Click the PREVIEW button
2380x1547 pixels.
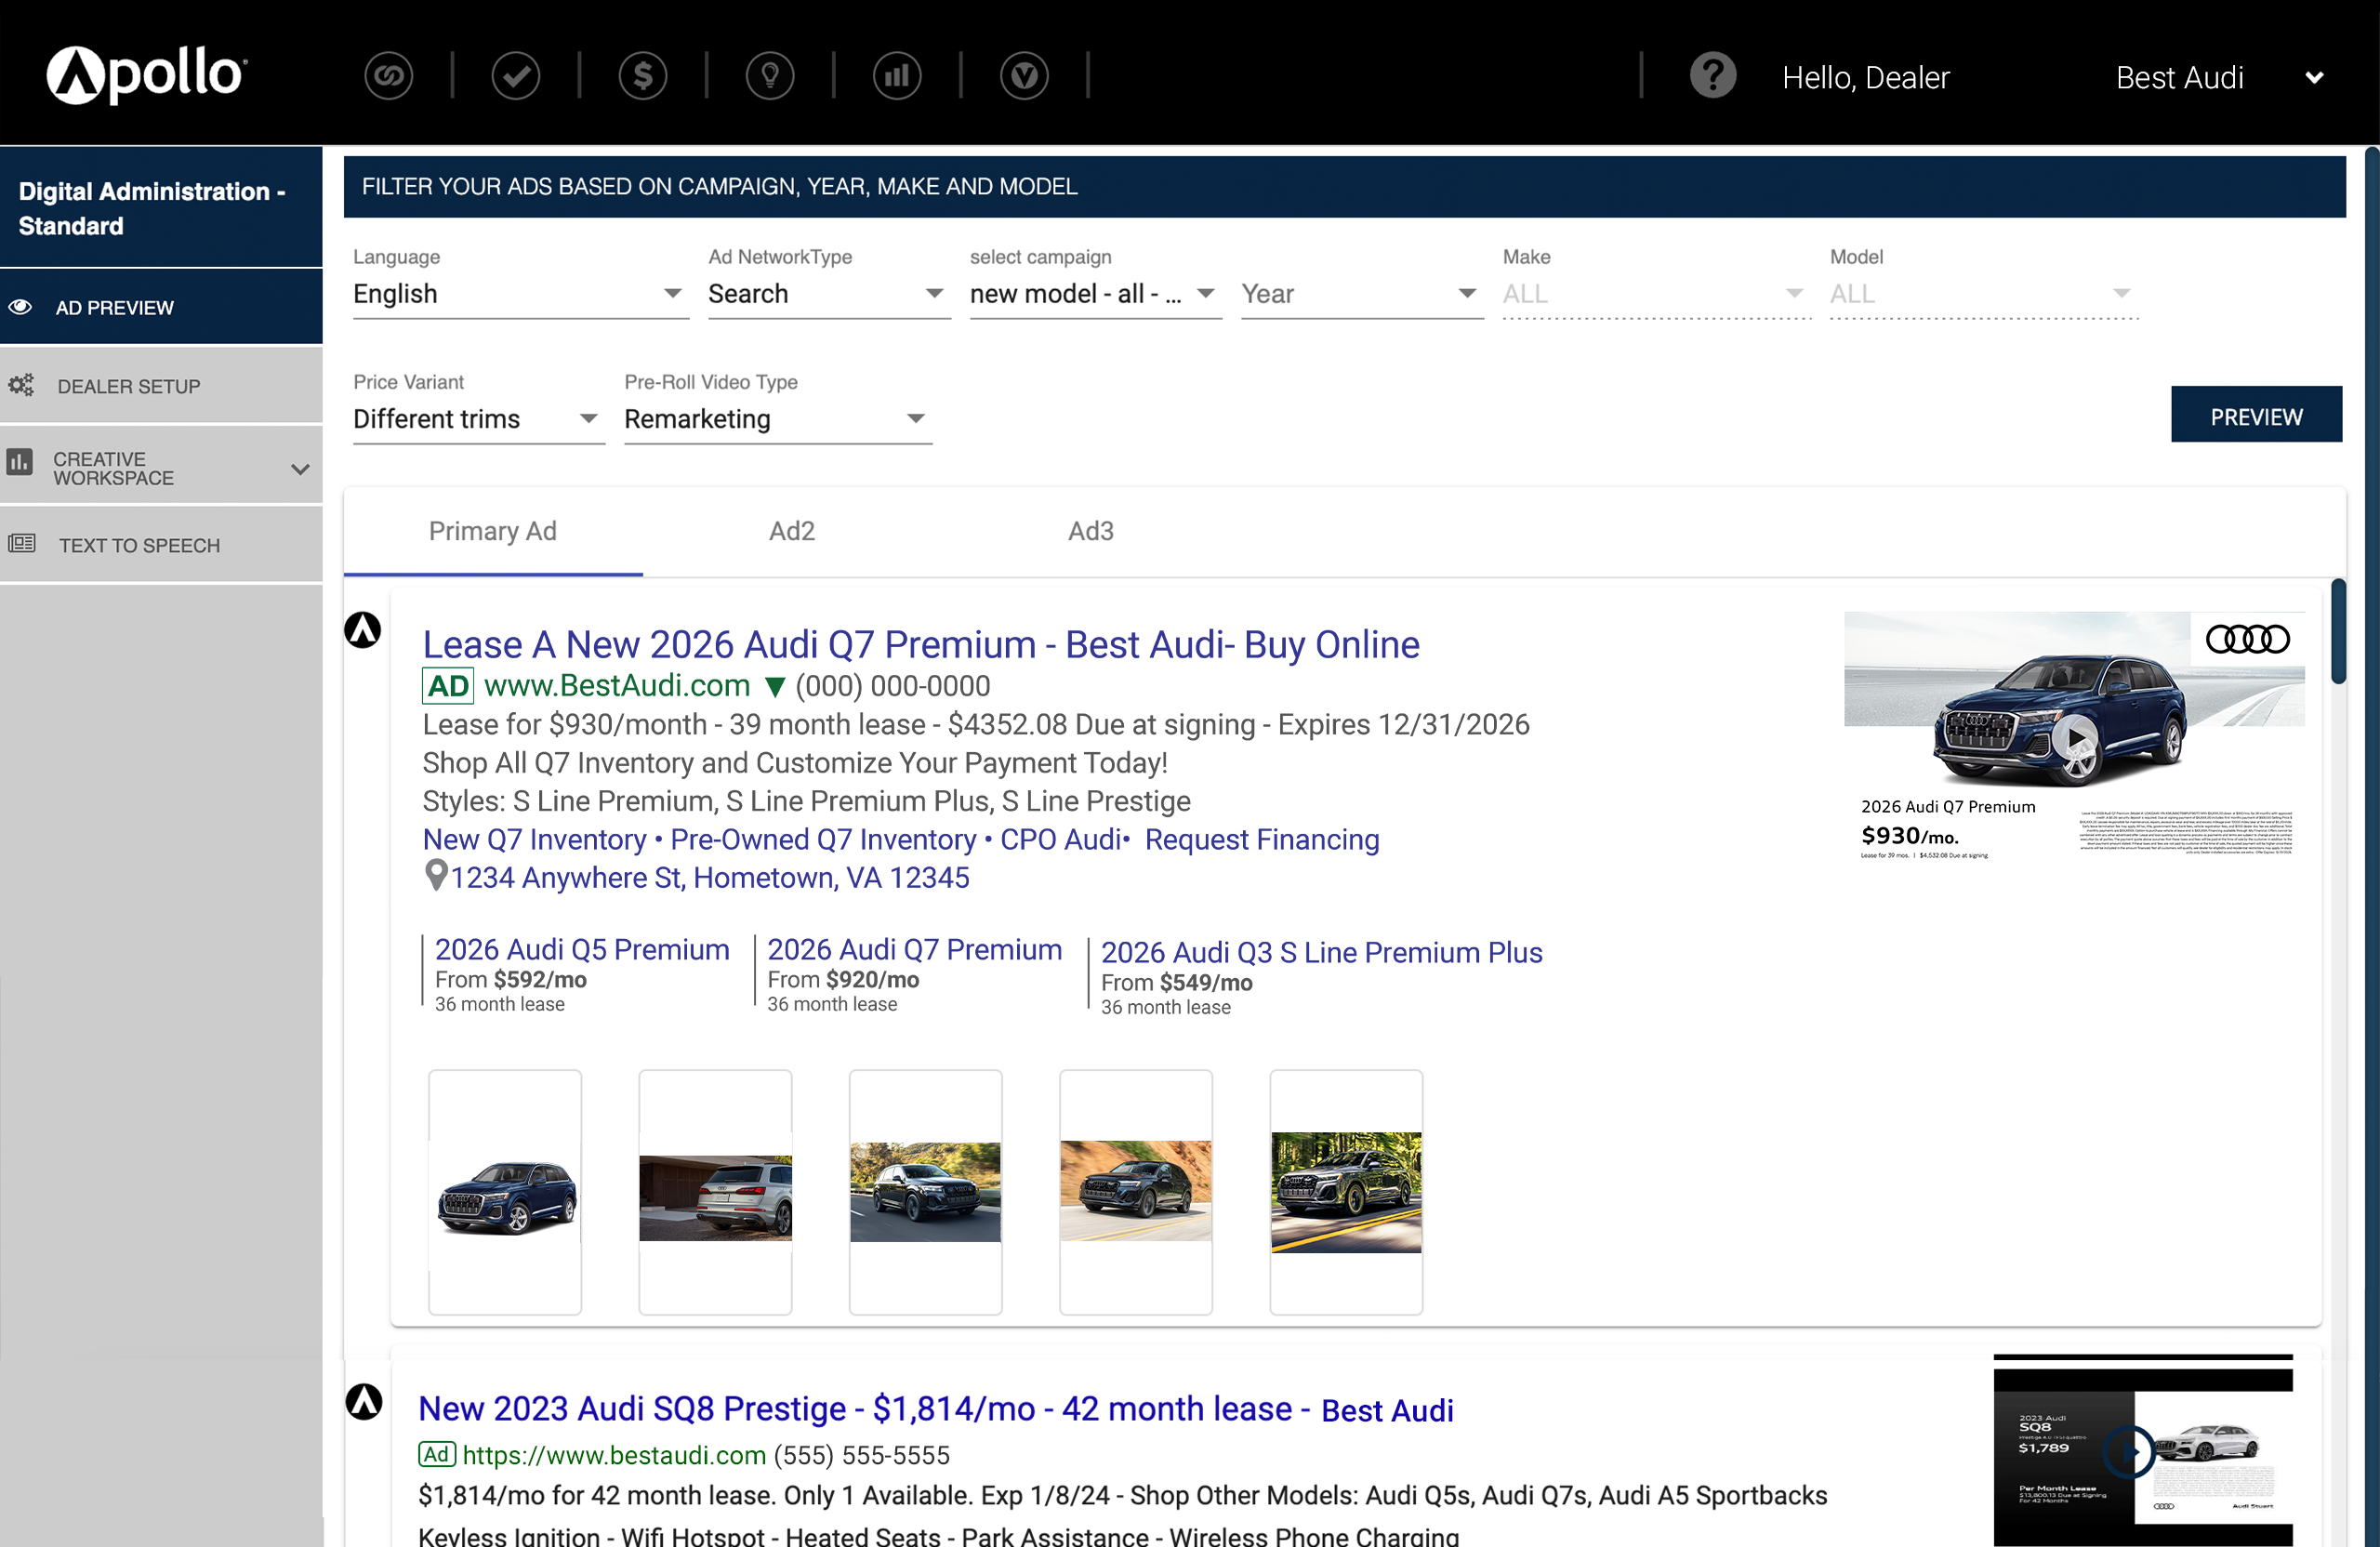point(2255,416)
